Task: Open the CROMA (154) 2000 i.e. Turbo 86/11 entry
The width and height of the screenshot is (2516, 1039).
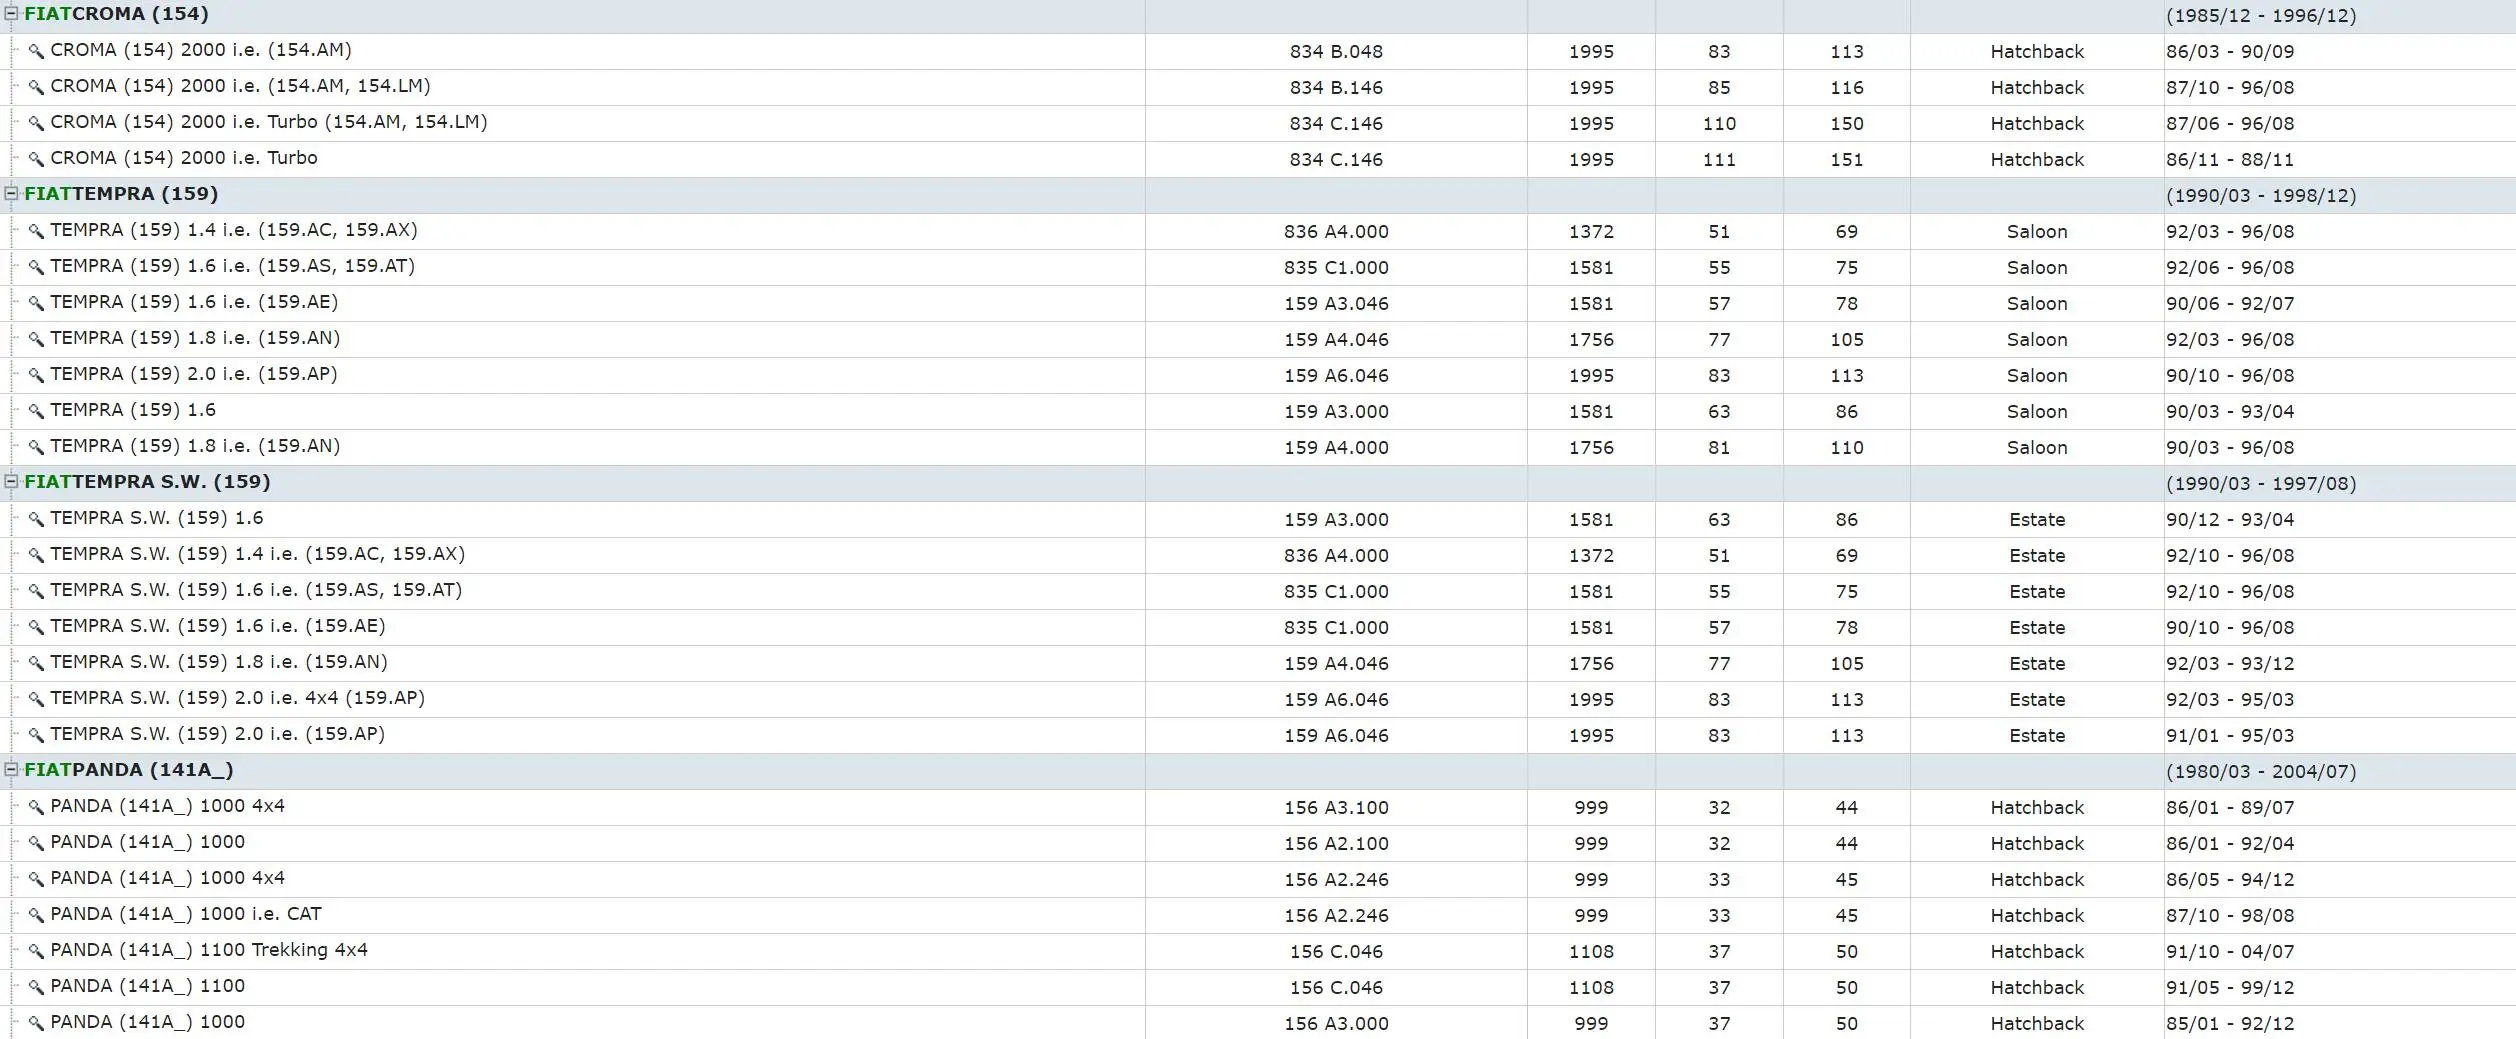Action: [184, 158]
